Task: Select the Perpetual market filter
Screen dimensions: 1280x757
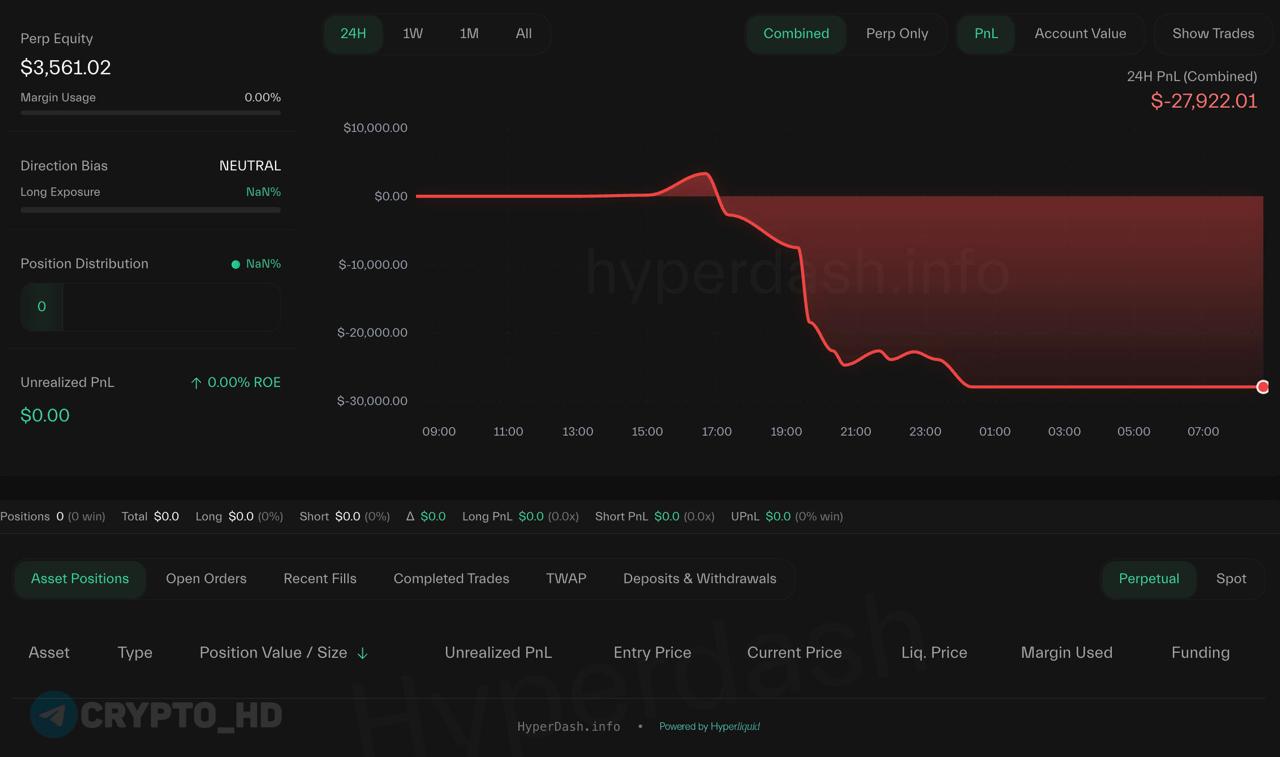Action: click(x=1149, y=579)
